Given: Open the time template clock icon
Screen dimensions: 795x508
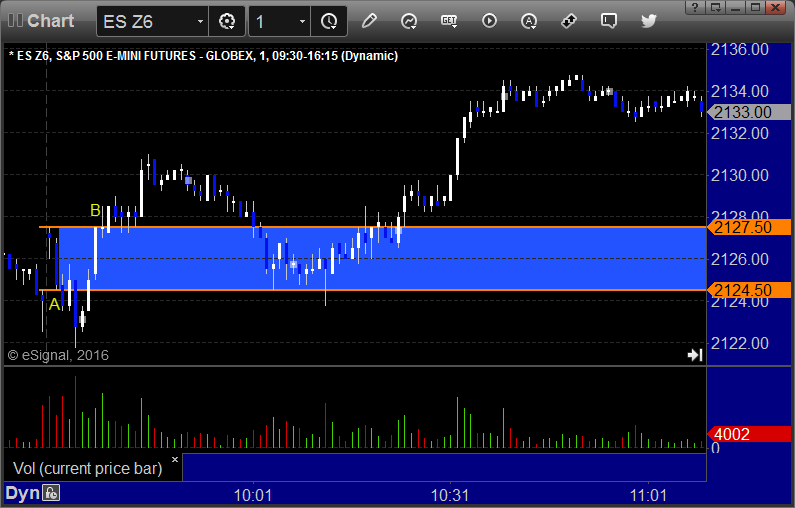Looking at the screenshot, I should 329,21.
